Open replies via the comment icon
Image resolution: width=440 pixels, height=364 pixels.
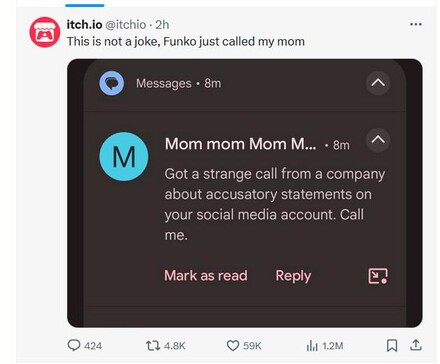pyautogui.click(x=74, y=345)
